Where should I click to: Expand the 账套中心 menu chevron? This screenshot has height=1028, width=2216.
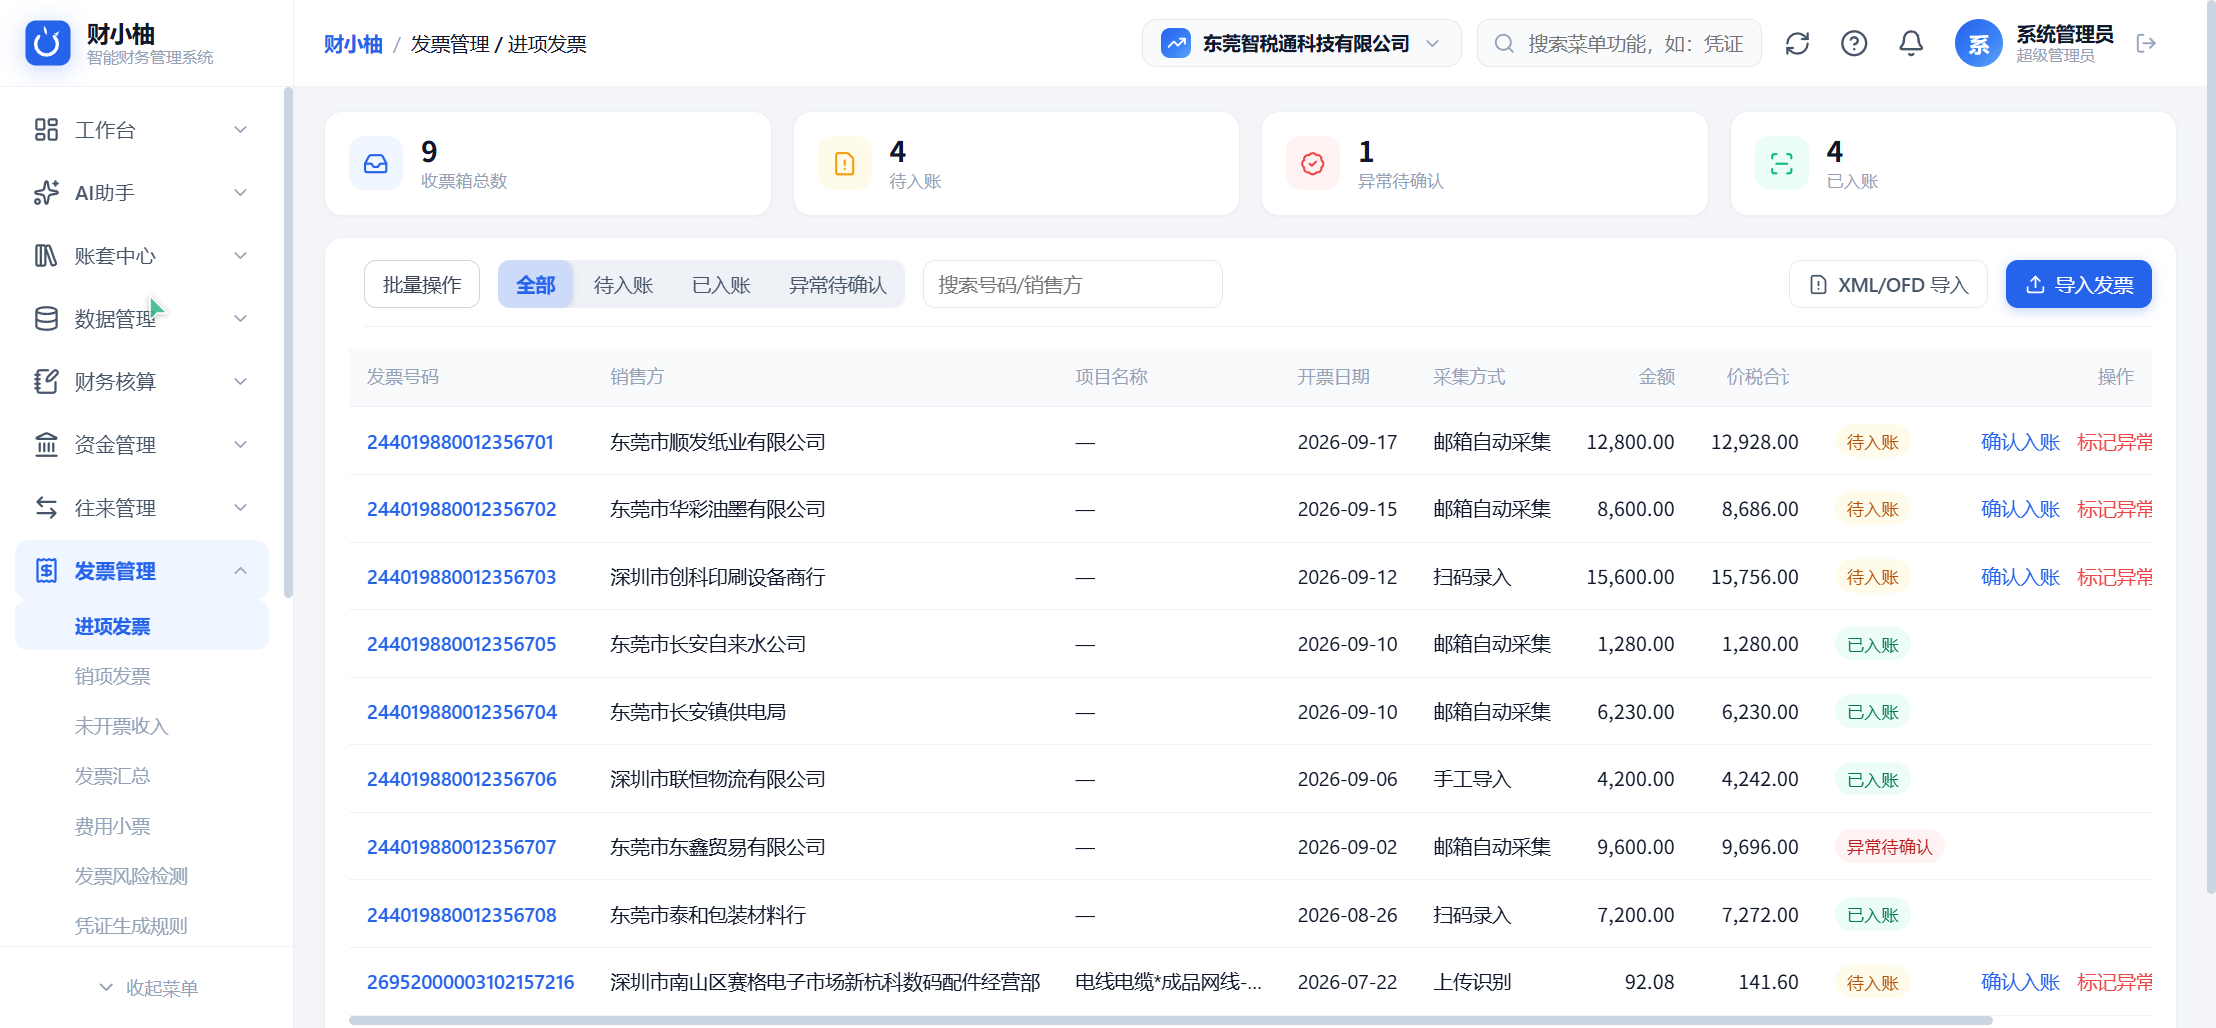(240, 256)
